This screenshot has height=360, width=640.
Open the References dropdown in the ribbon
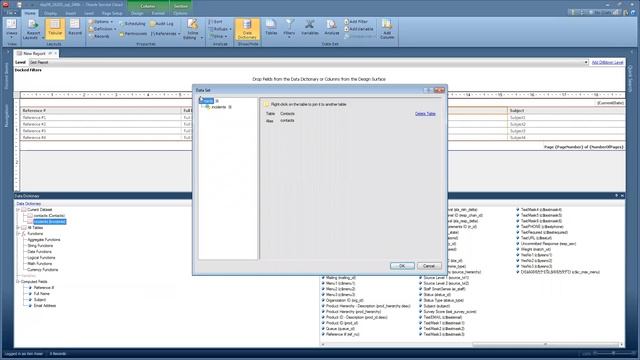click(x=165, y=34)
